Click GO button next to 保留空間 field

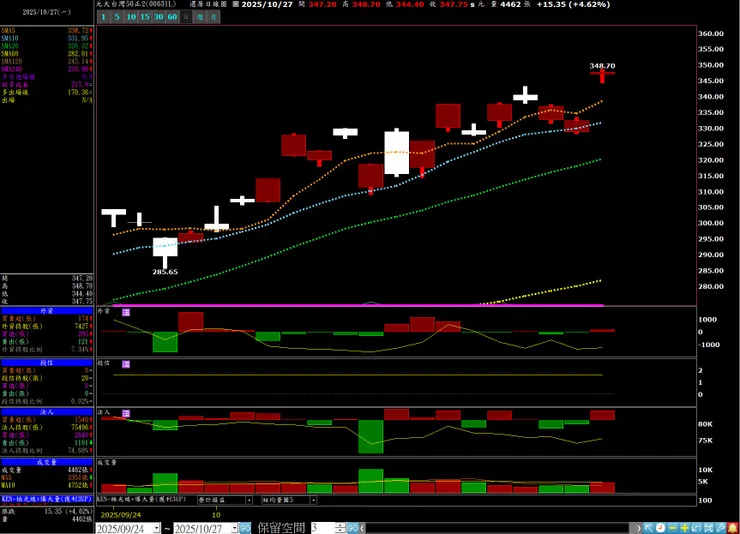353,528
